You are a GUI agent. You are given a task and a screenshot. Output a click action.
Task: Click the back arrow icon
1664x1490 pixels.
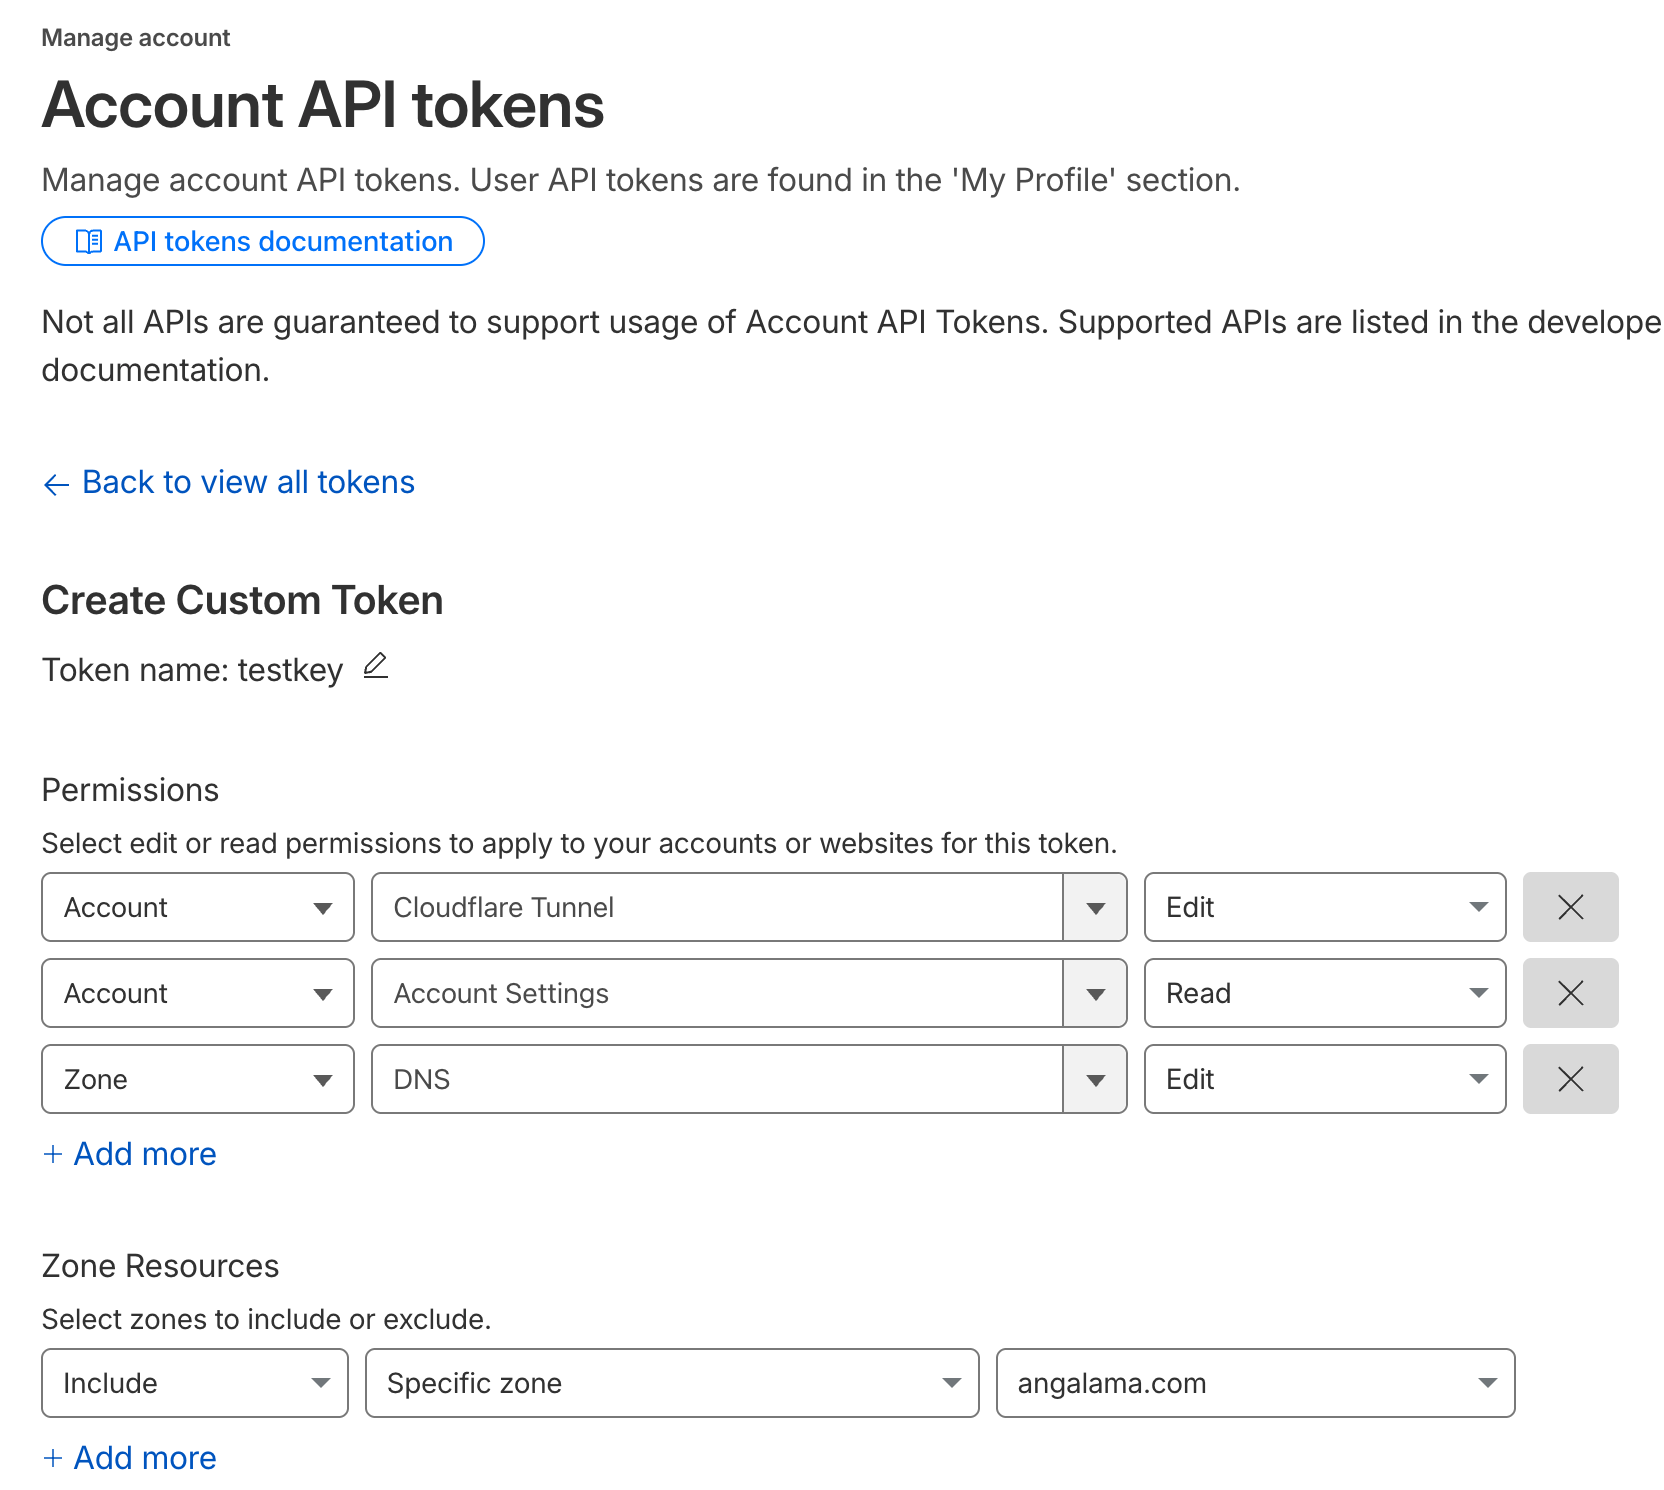(x=56, y=484)
